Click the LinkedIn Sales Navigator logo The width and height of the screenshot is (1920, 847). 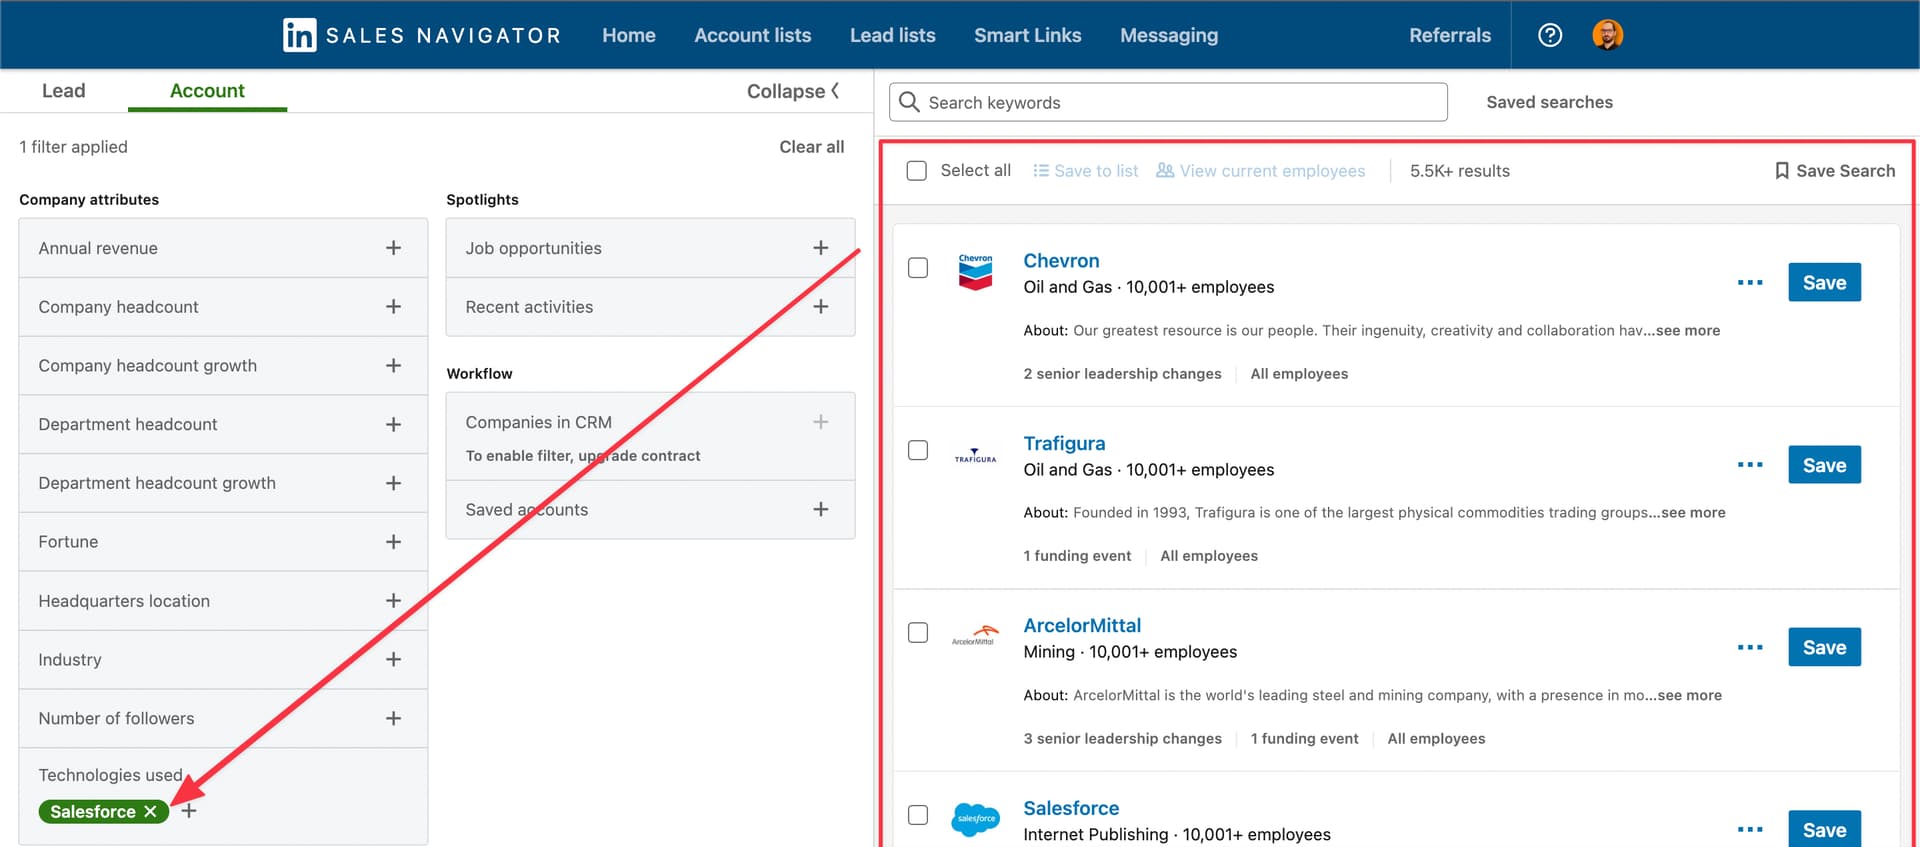tap(421, 35)
